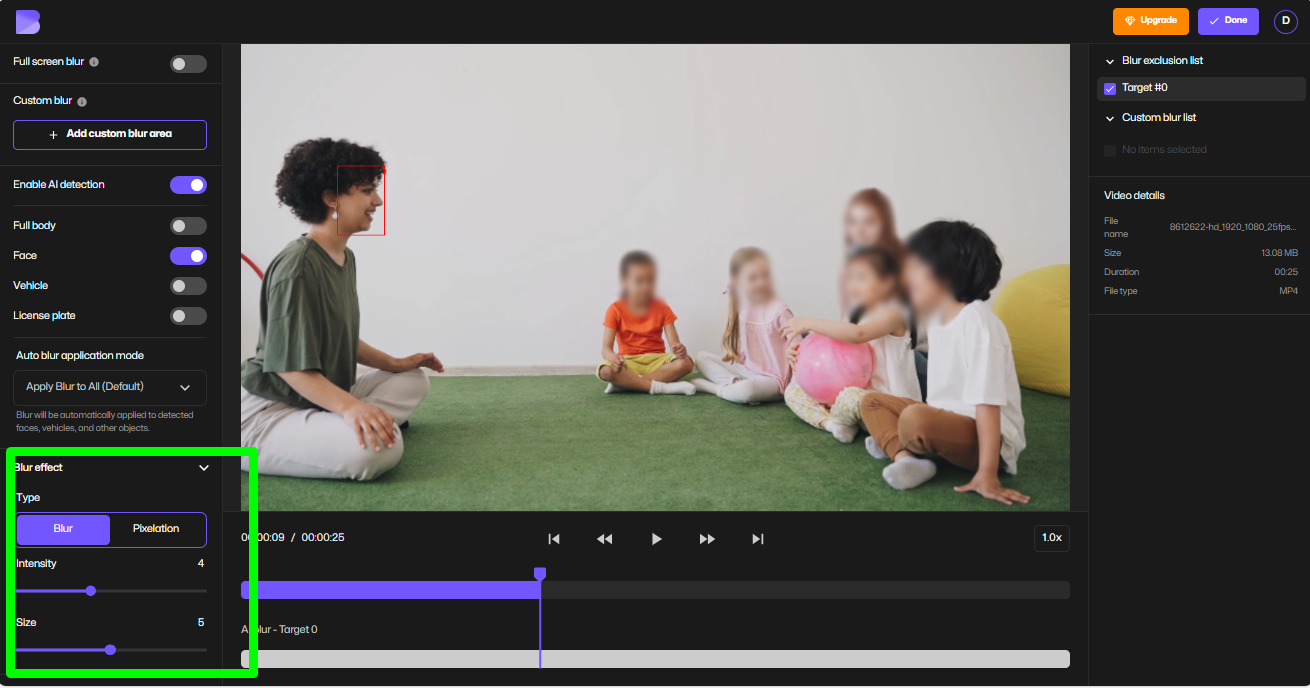Click the video preview frame
Image resolution: width=1310 pixels, height=688 pixels.
coord(655,278)
